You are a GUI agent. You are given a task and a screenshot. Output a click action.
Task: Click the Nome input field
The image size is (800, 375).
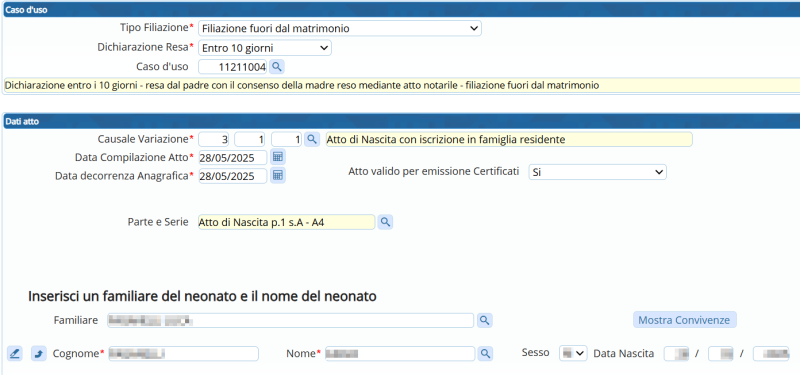click(400, 354)
